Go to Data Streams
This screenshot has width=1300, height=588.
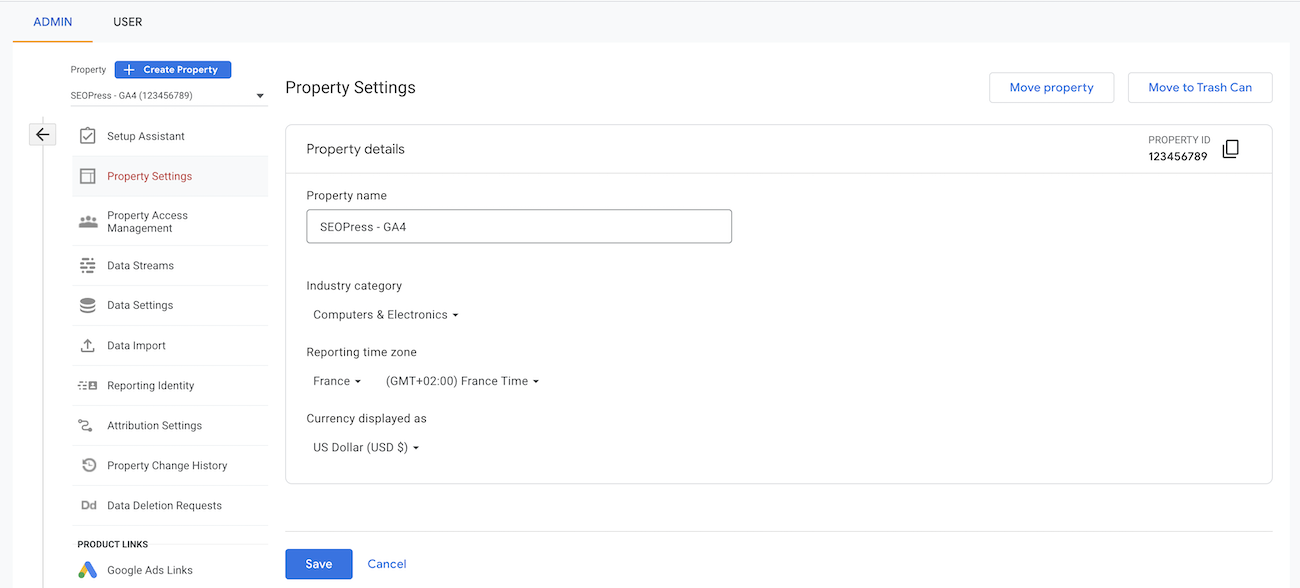click(170, 266)
